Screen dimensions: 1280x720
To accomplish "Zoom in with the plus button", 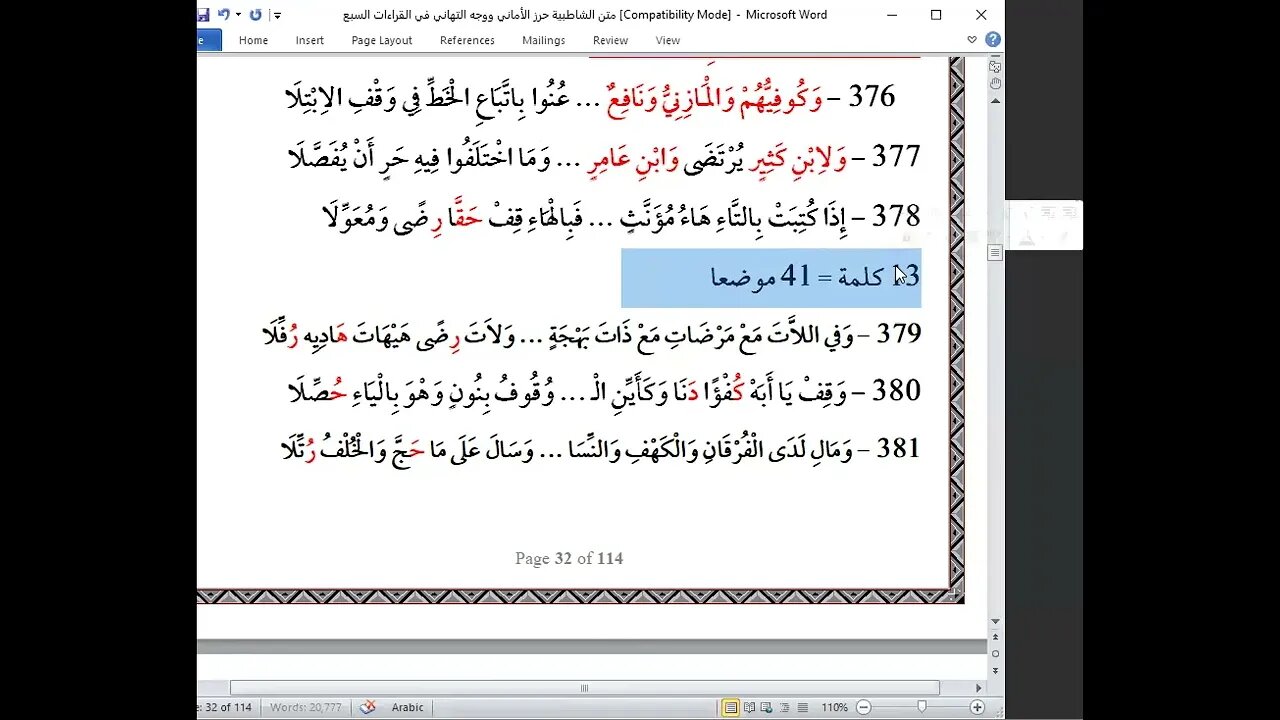I will tap(977, 707).
